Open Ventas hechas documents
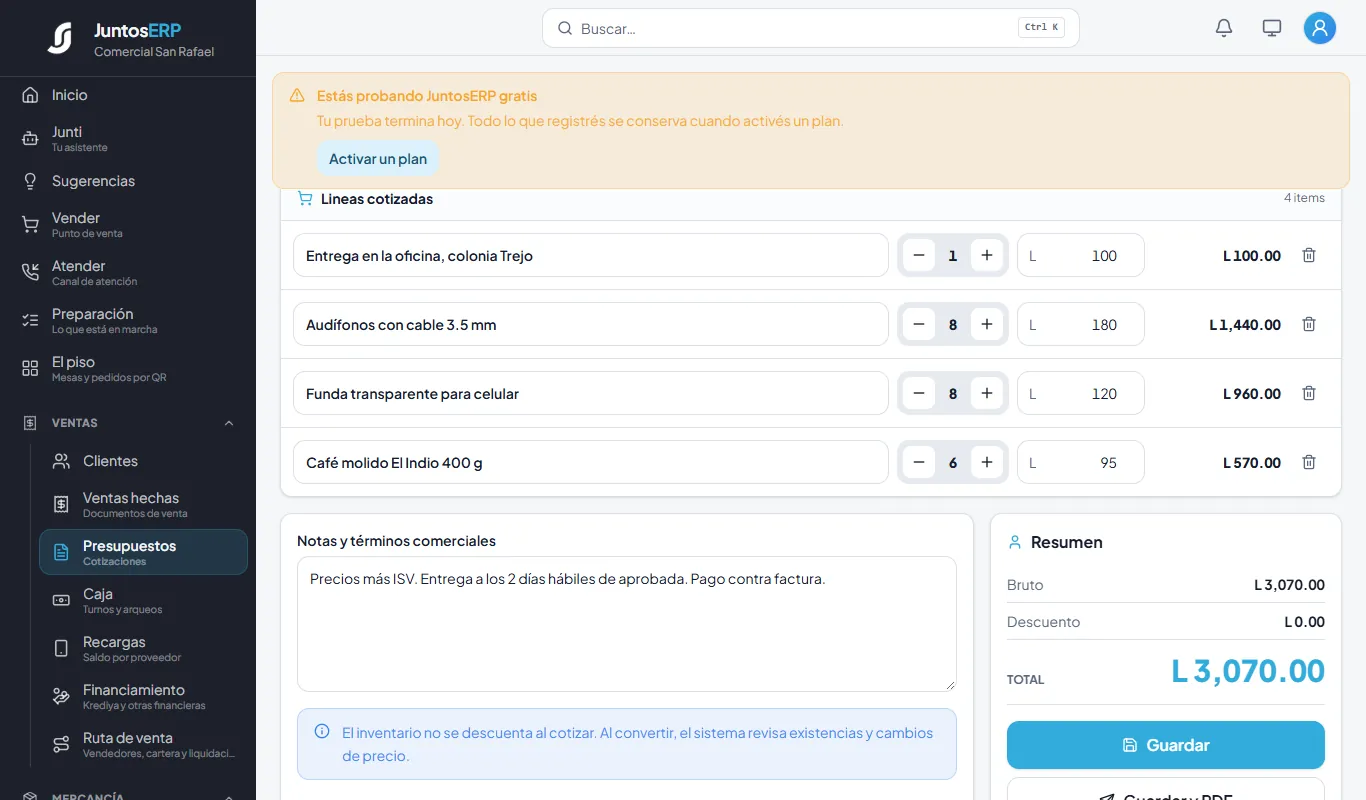 pos(143,504)
